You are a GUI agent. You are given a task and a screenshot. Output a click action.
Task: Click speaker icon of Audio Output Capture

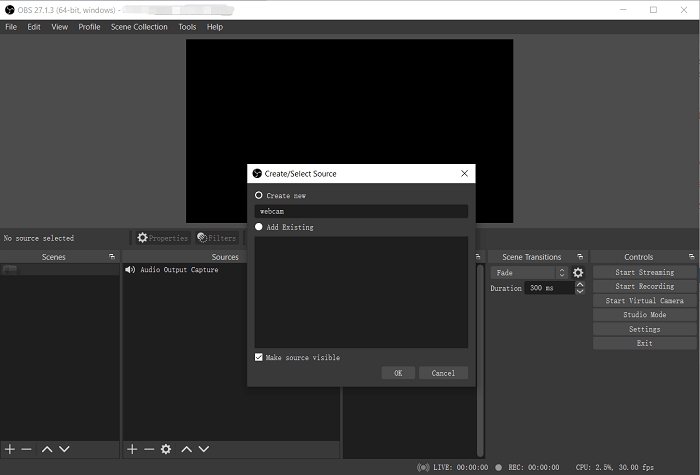pos(130,270)
